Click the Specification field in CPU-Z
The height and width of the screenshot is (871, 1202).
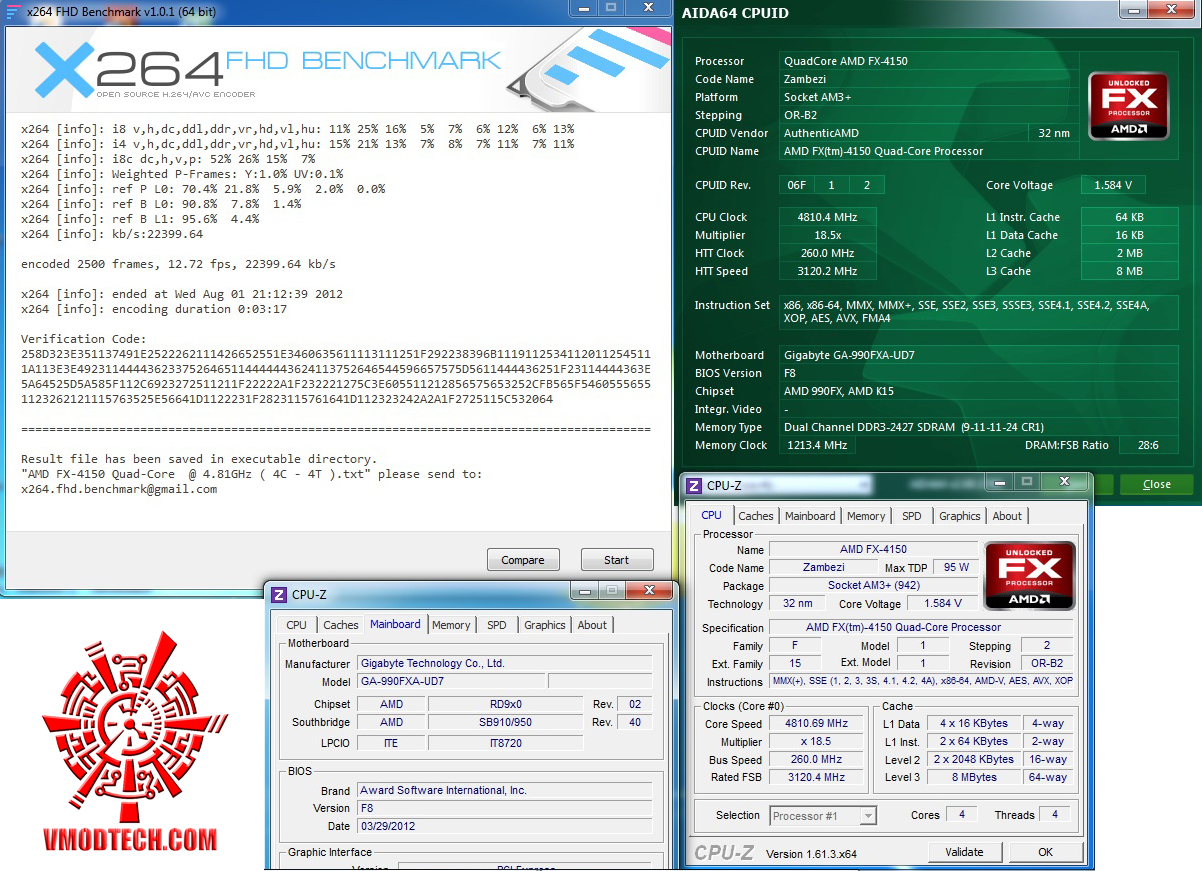click(921, 627)
